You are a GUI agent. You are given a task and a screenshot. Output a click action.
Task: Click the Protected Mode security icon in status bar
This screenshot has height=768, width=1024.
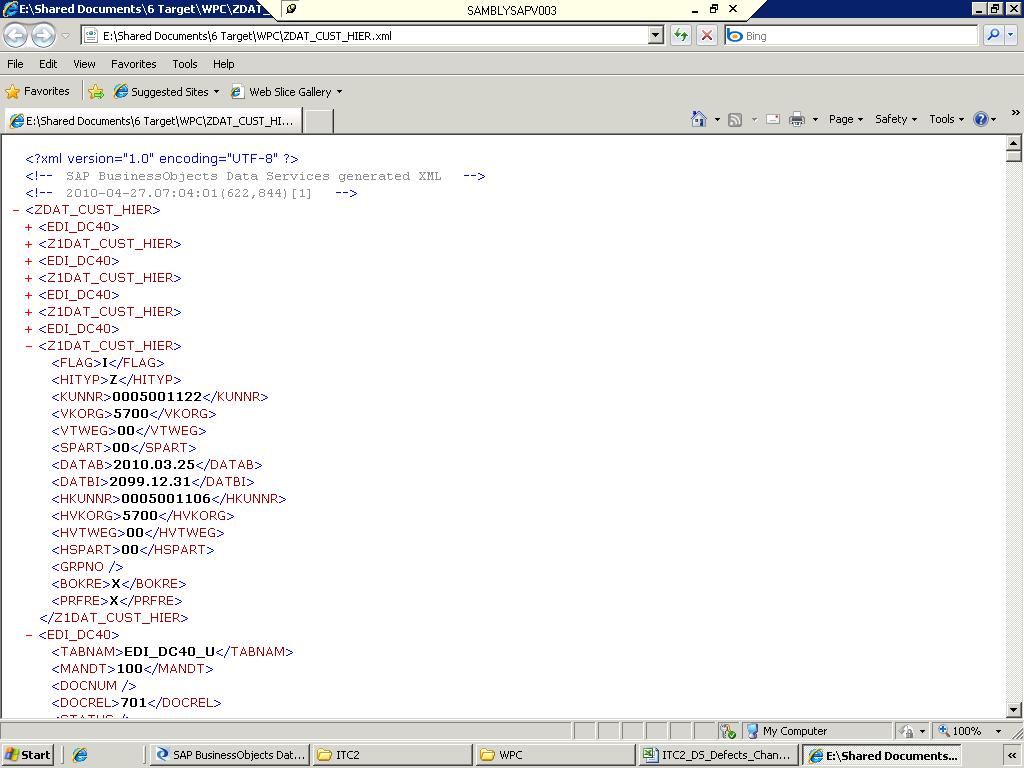pyautogui.click(x=727, y=731)
